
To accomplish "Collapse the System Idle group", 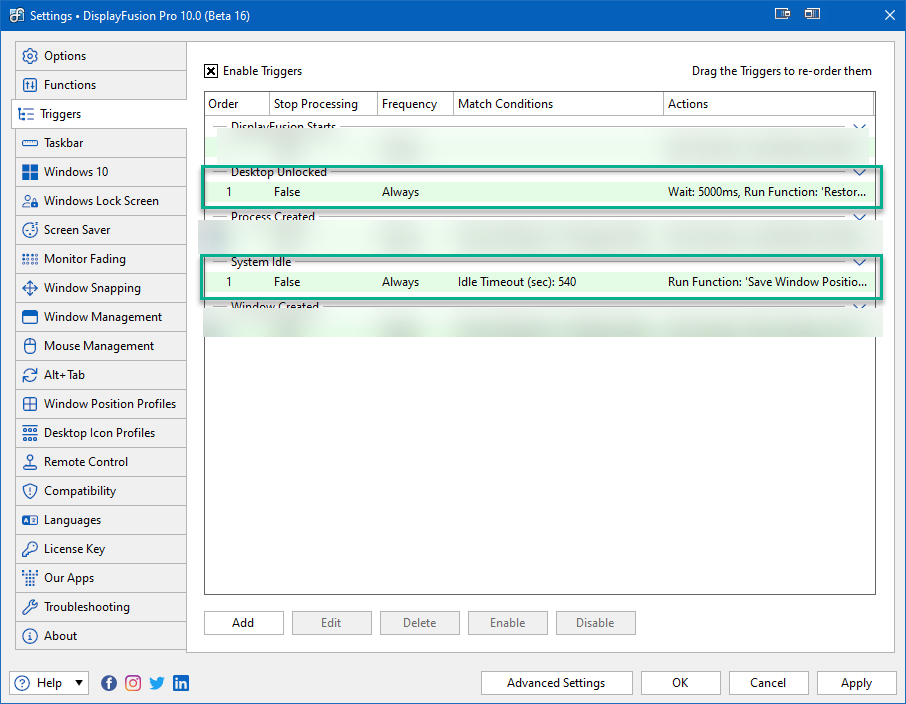I will [x=859, y=262].
